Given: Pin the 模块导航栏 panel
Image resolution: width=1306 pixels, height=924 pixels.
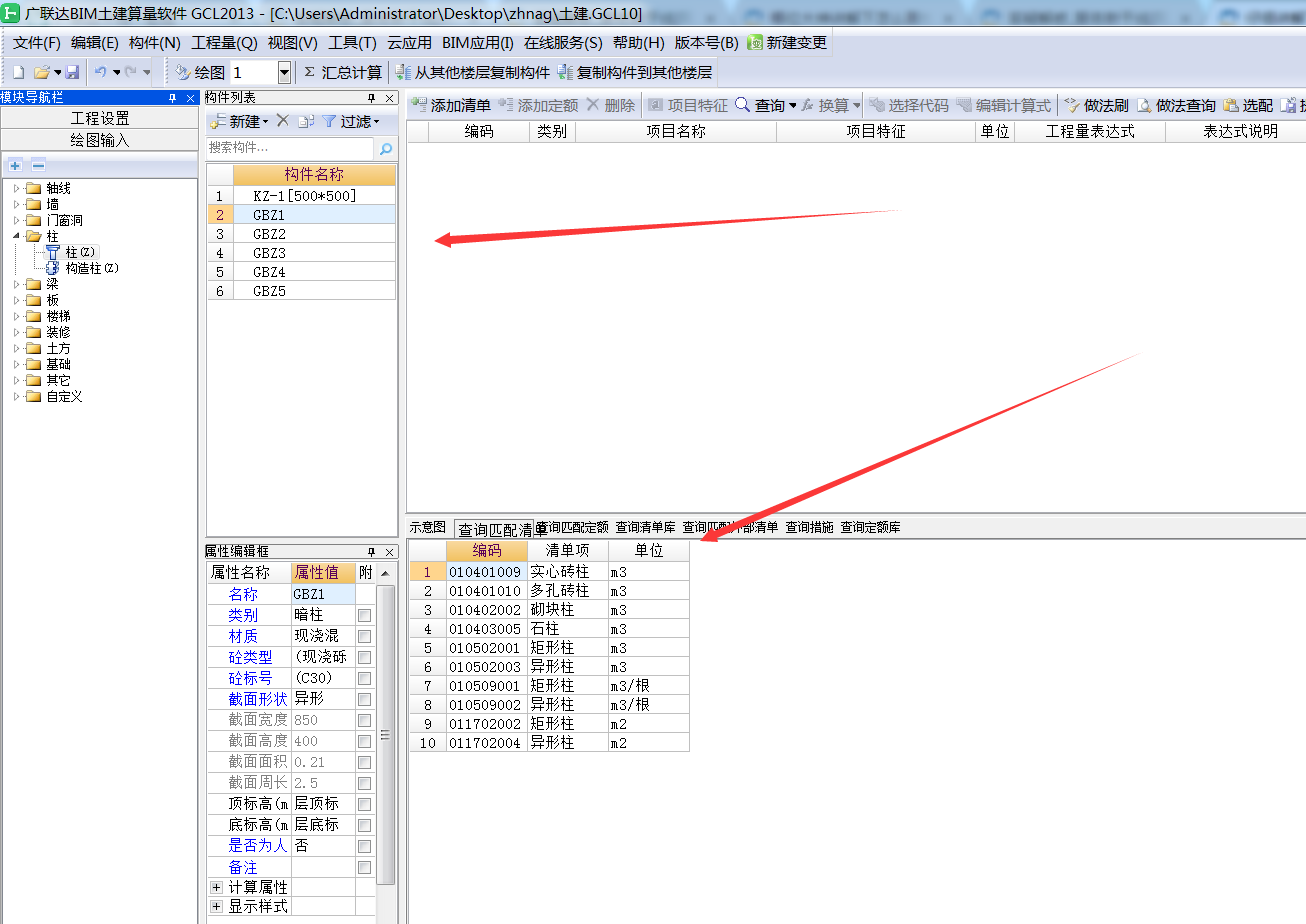Looking at the screenshot, I should [x=172, y=98].
